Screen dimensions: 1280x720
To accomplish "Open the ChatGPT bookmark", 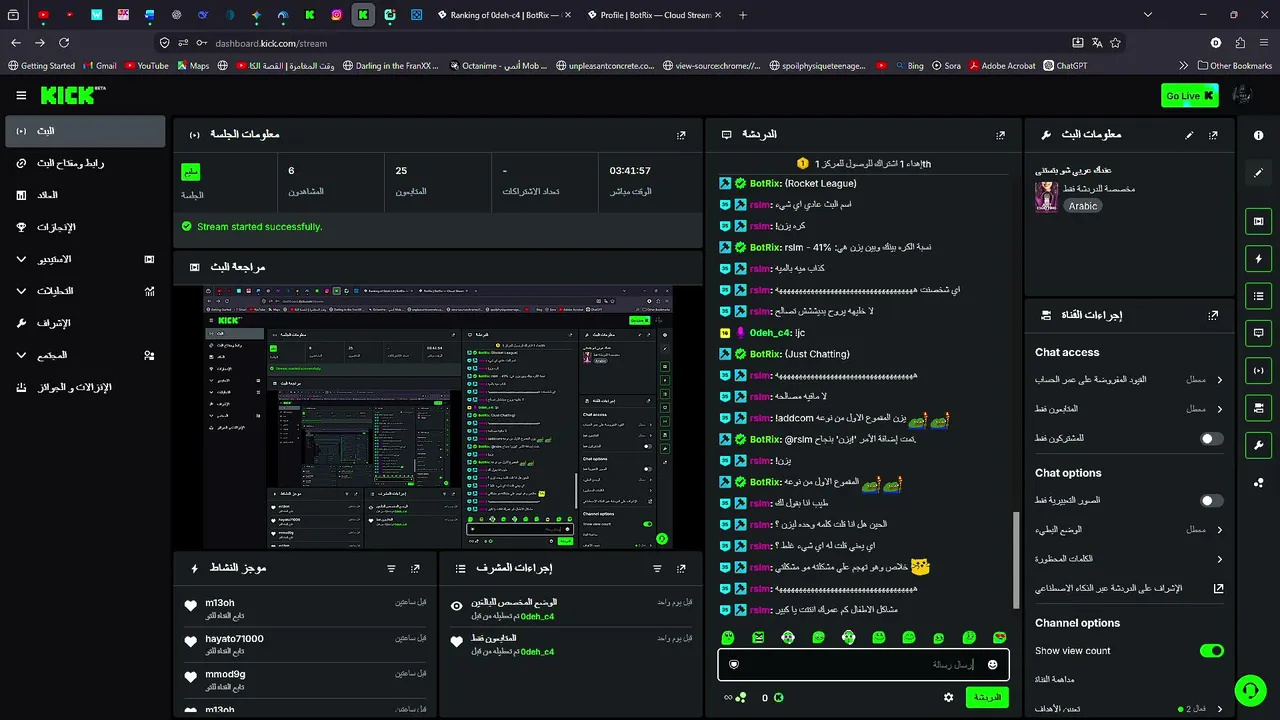I will pyautogui.click(x=1064, y=66).
